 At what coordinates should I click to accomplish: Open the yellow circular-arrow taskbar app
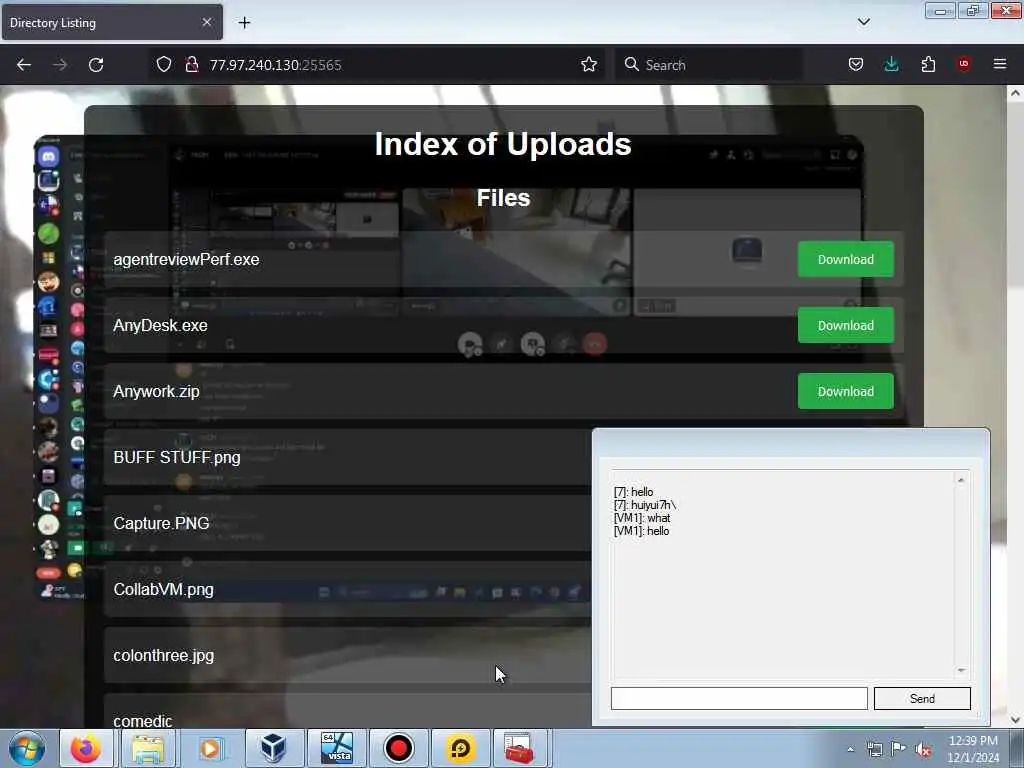pos(460,748)
